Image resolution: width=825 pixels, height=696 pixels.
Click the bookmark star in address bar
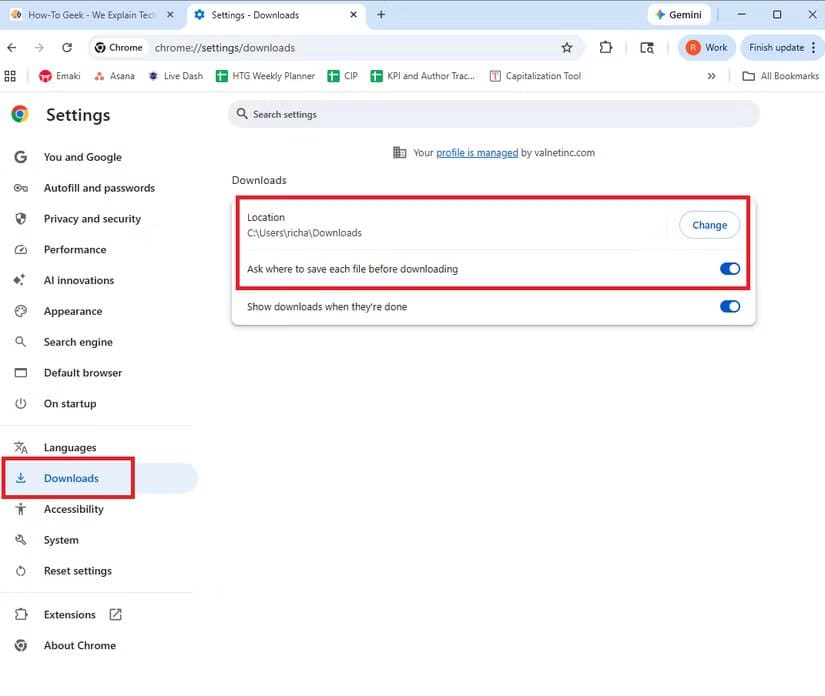(566, 47)
